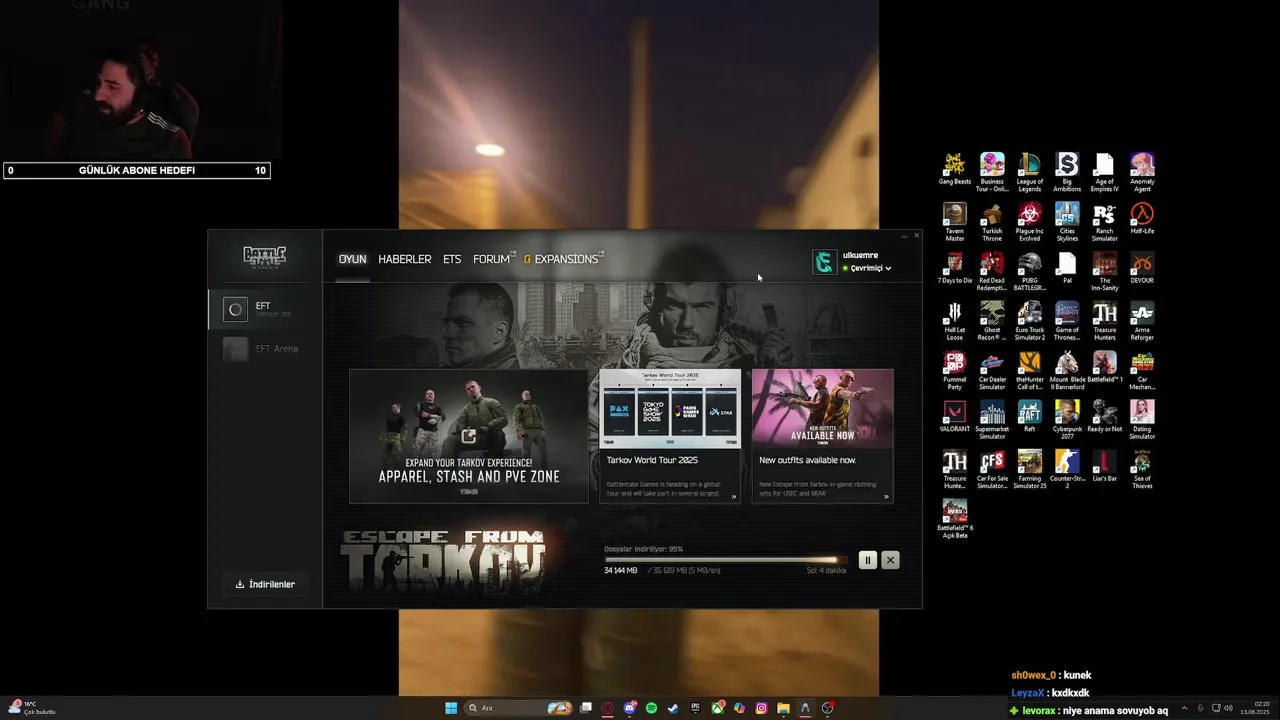1280x720 pixels.
Task: Select EFT in the game sidebar
Action: [265, 309]
